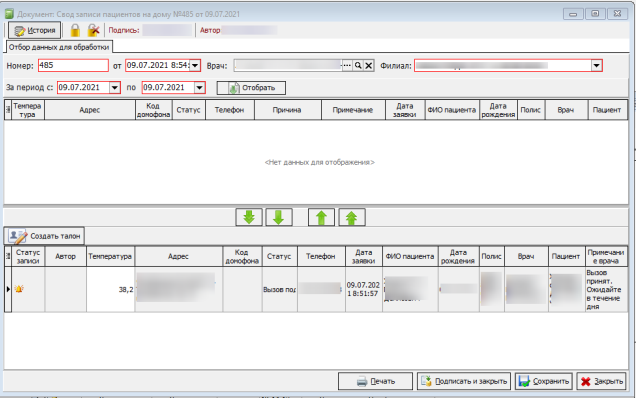Click into the Номер input field
The width and height of the screenshot is (636, 398).
[x=73, y=65]
